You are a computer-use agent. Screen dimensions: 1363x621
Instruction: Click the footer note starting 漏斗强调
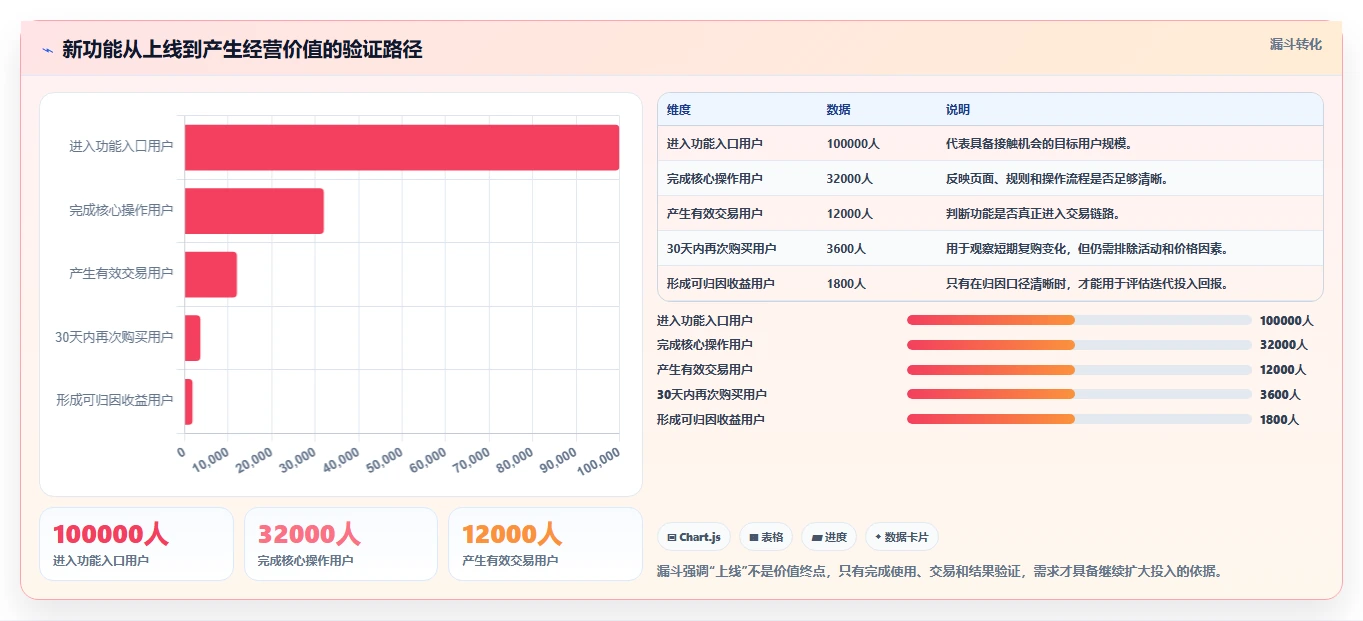[x=939, y=572]
